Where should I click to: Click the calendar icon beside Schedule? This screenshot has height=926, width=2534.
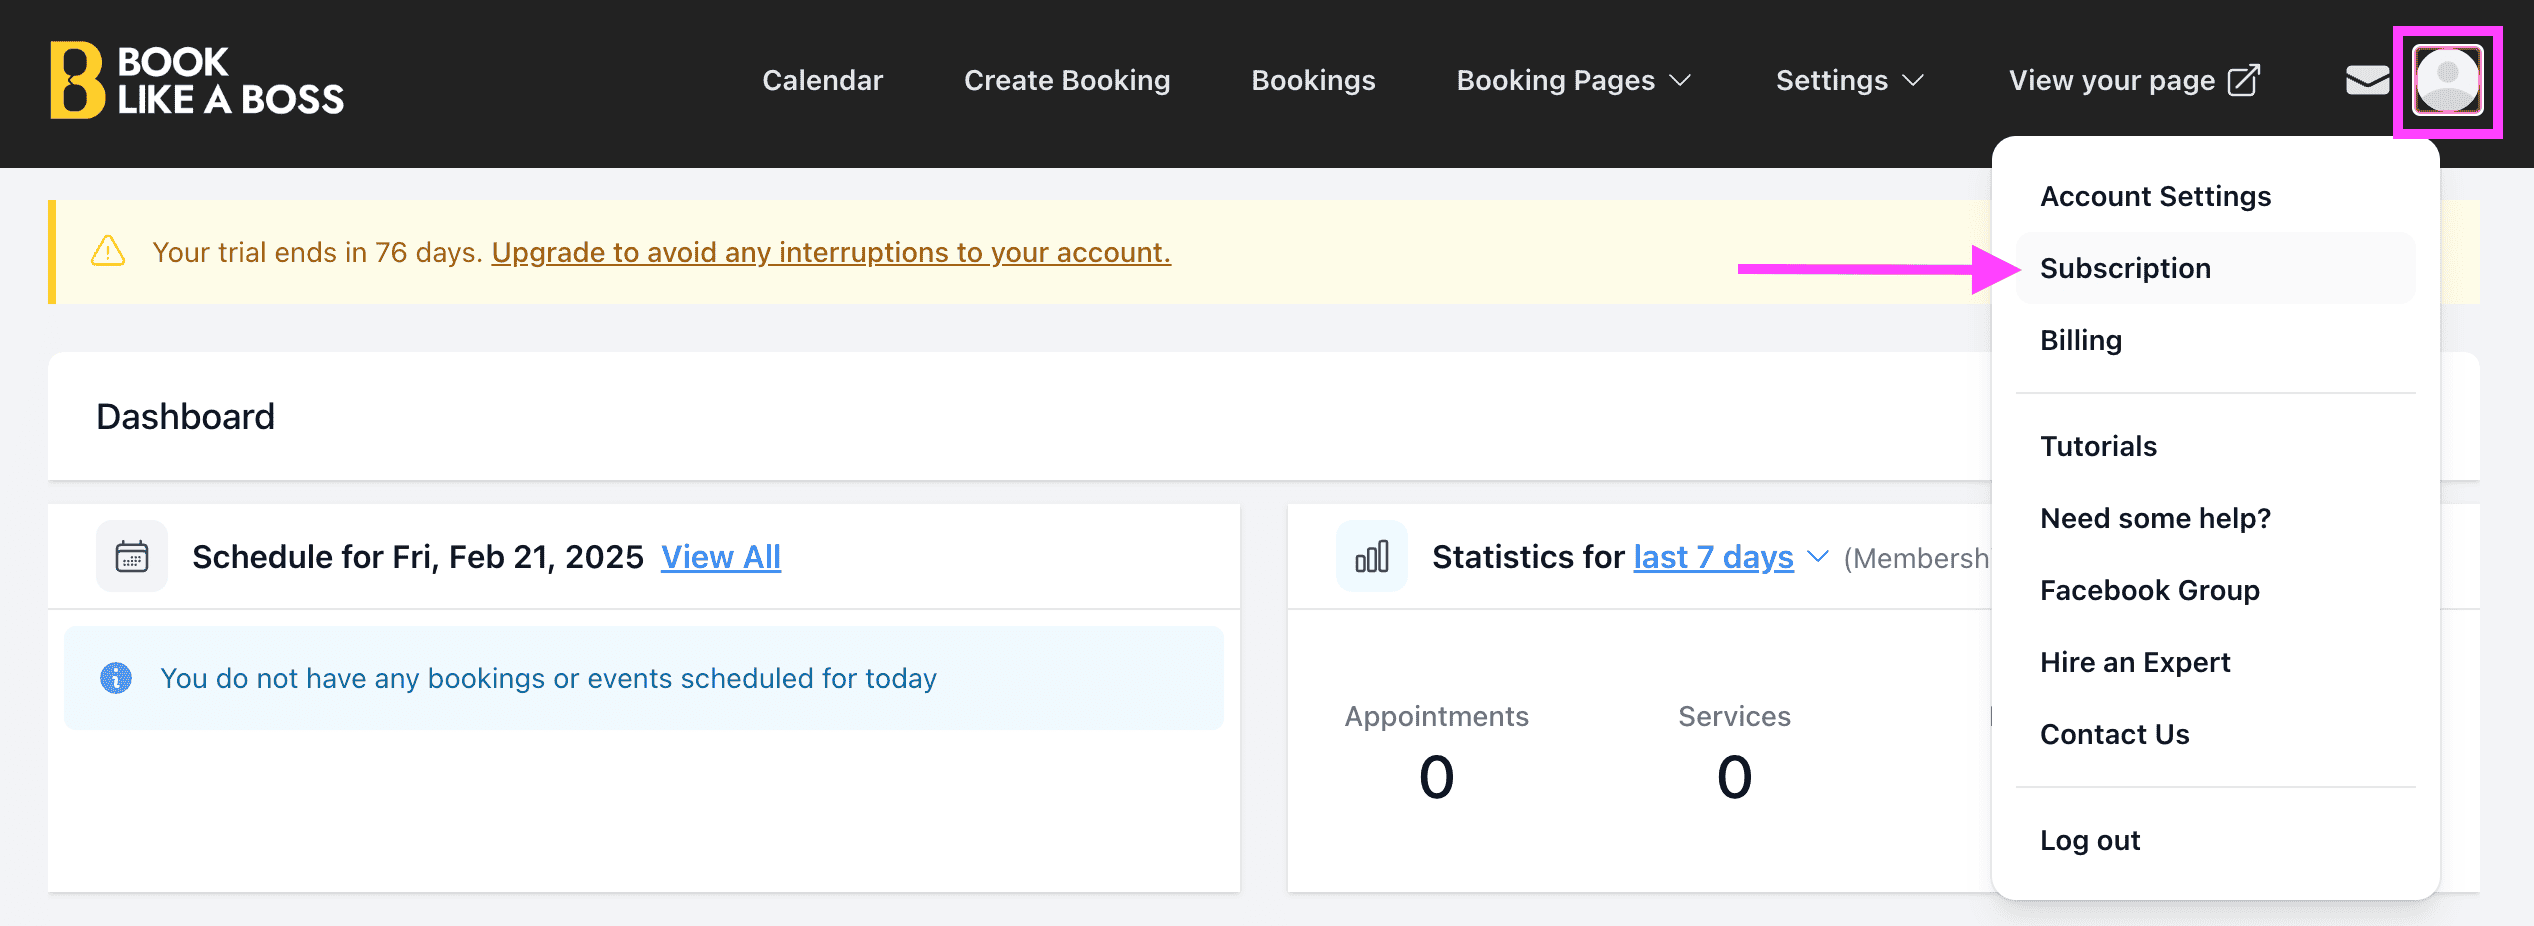click(132, 556)
